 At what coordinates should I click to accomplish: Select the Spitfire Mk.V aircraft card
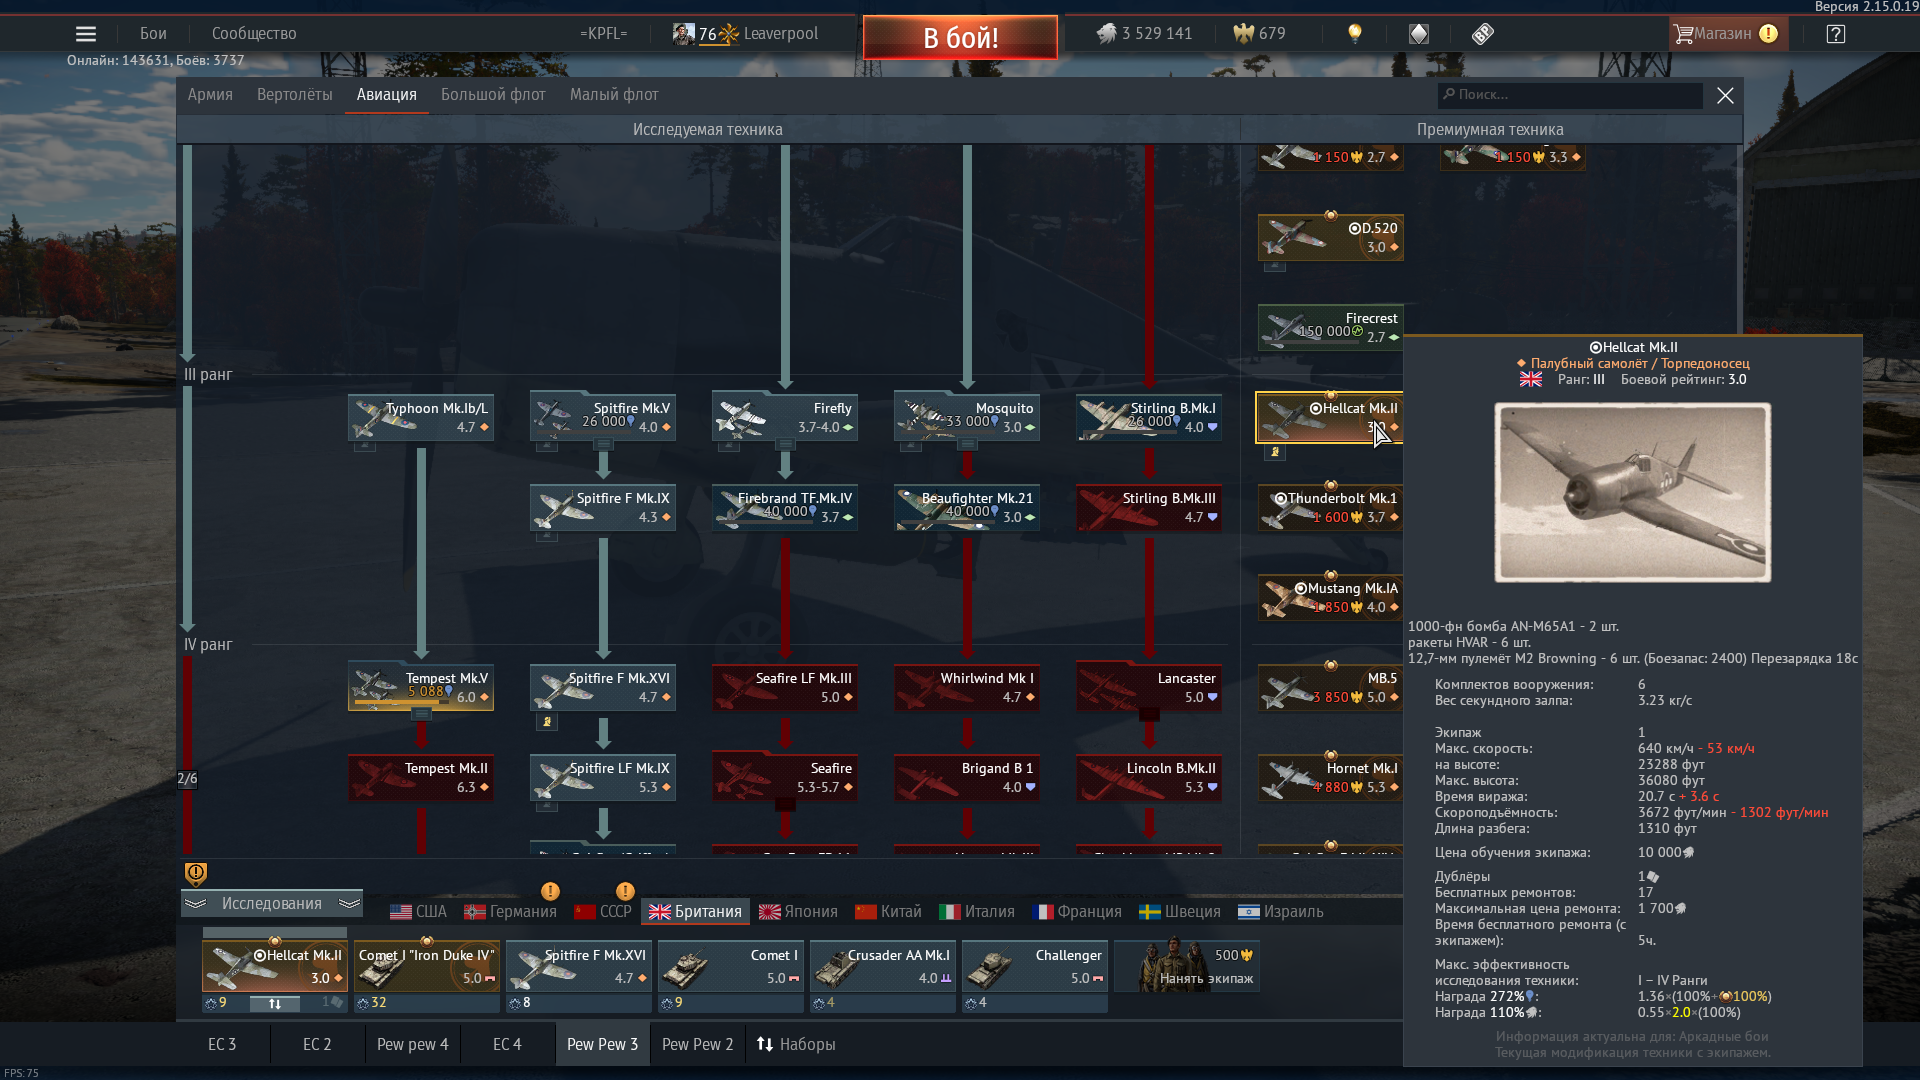(603, 418)
